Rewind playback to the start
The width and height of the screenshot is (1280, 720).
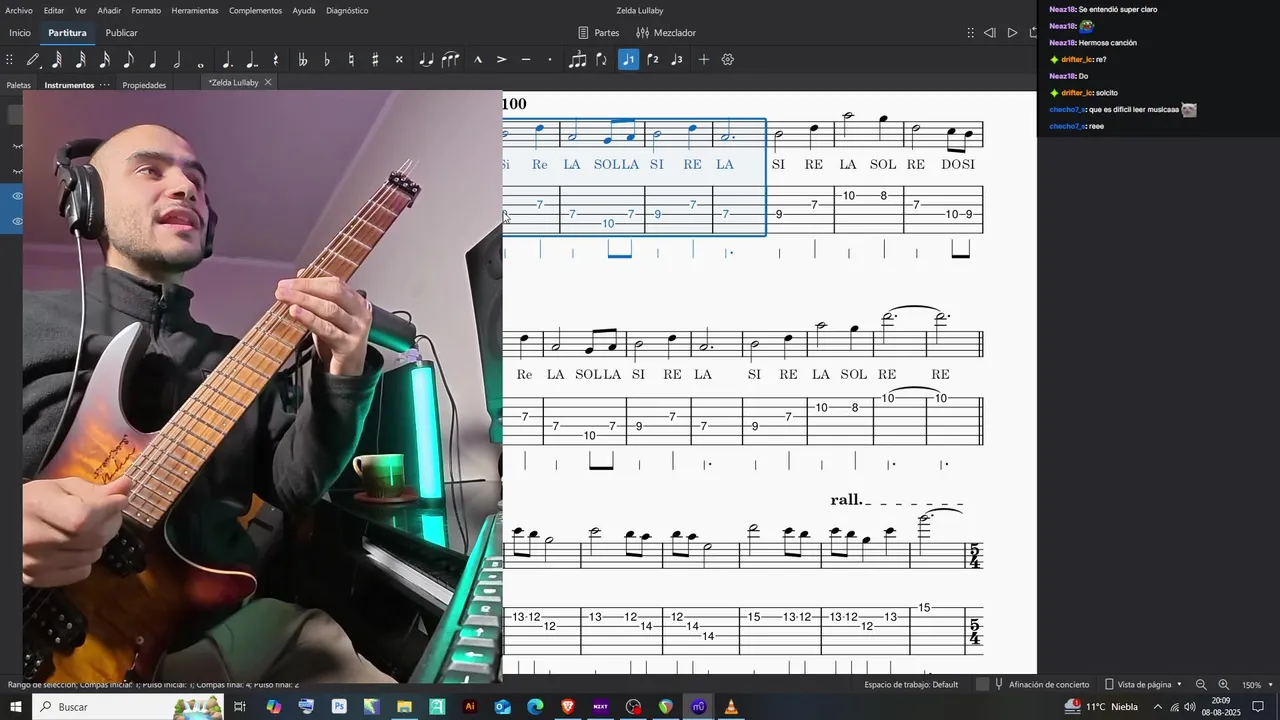point(989,33)
